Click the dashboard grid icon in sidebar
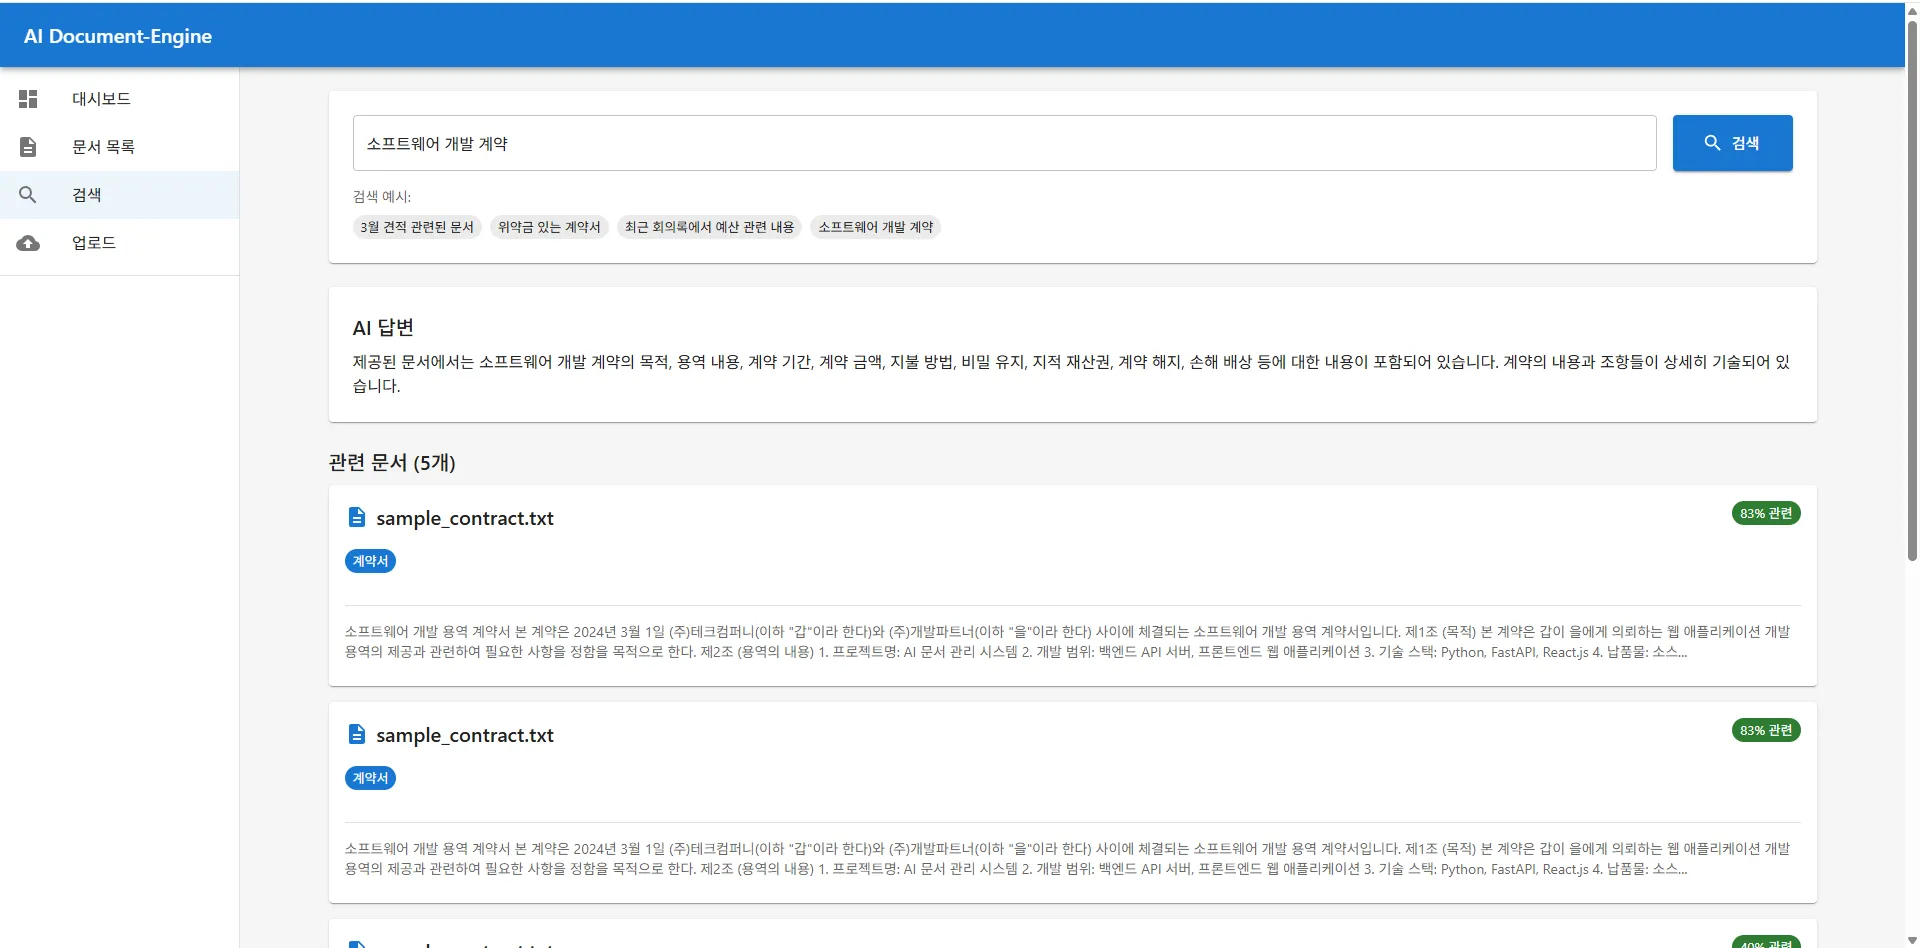Screen dimensions: 1920x948 pyautogui.click(x=28, y=99)
